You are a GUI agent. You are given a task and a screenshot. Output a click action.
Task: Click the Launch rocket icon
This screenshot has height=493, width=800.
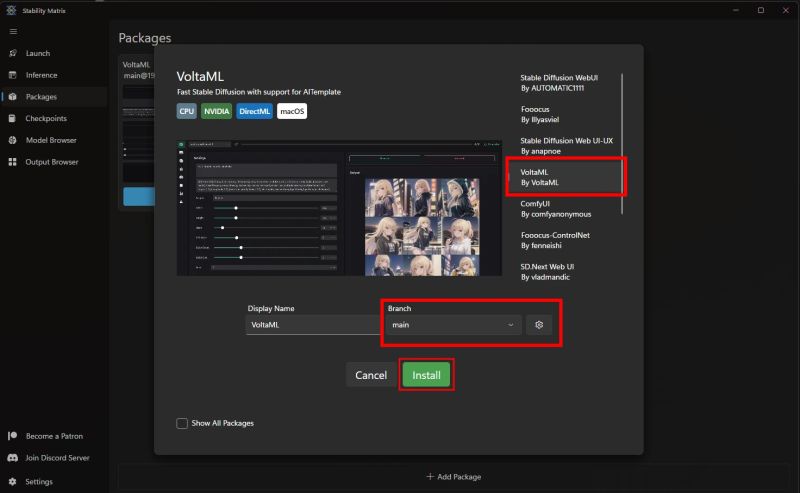(13, 53)
